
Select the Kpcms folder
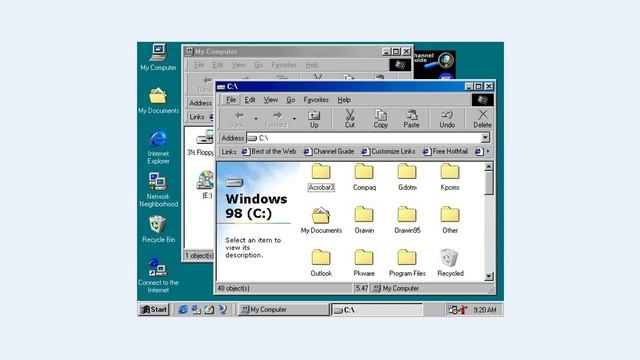tap(450, 178)
